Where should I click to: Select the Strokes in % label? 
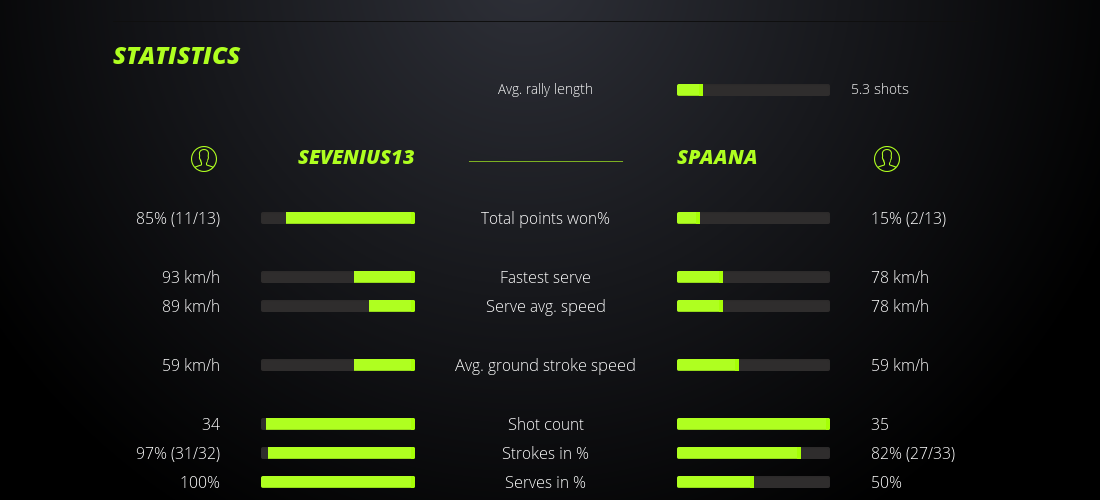(545, 453)
